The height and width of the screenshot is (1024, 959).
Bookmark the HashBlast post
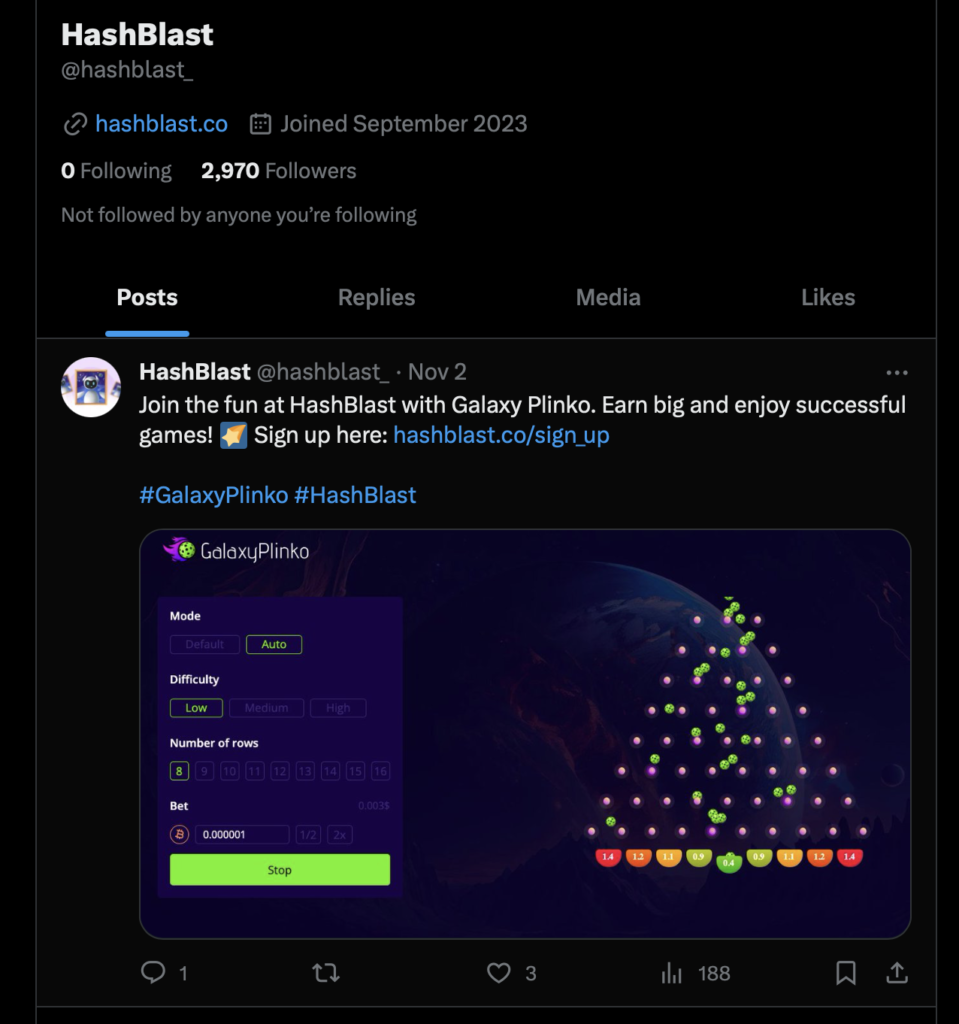(x=846, y=973)
